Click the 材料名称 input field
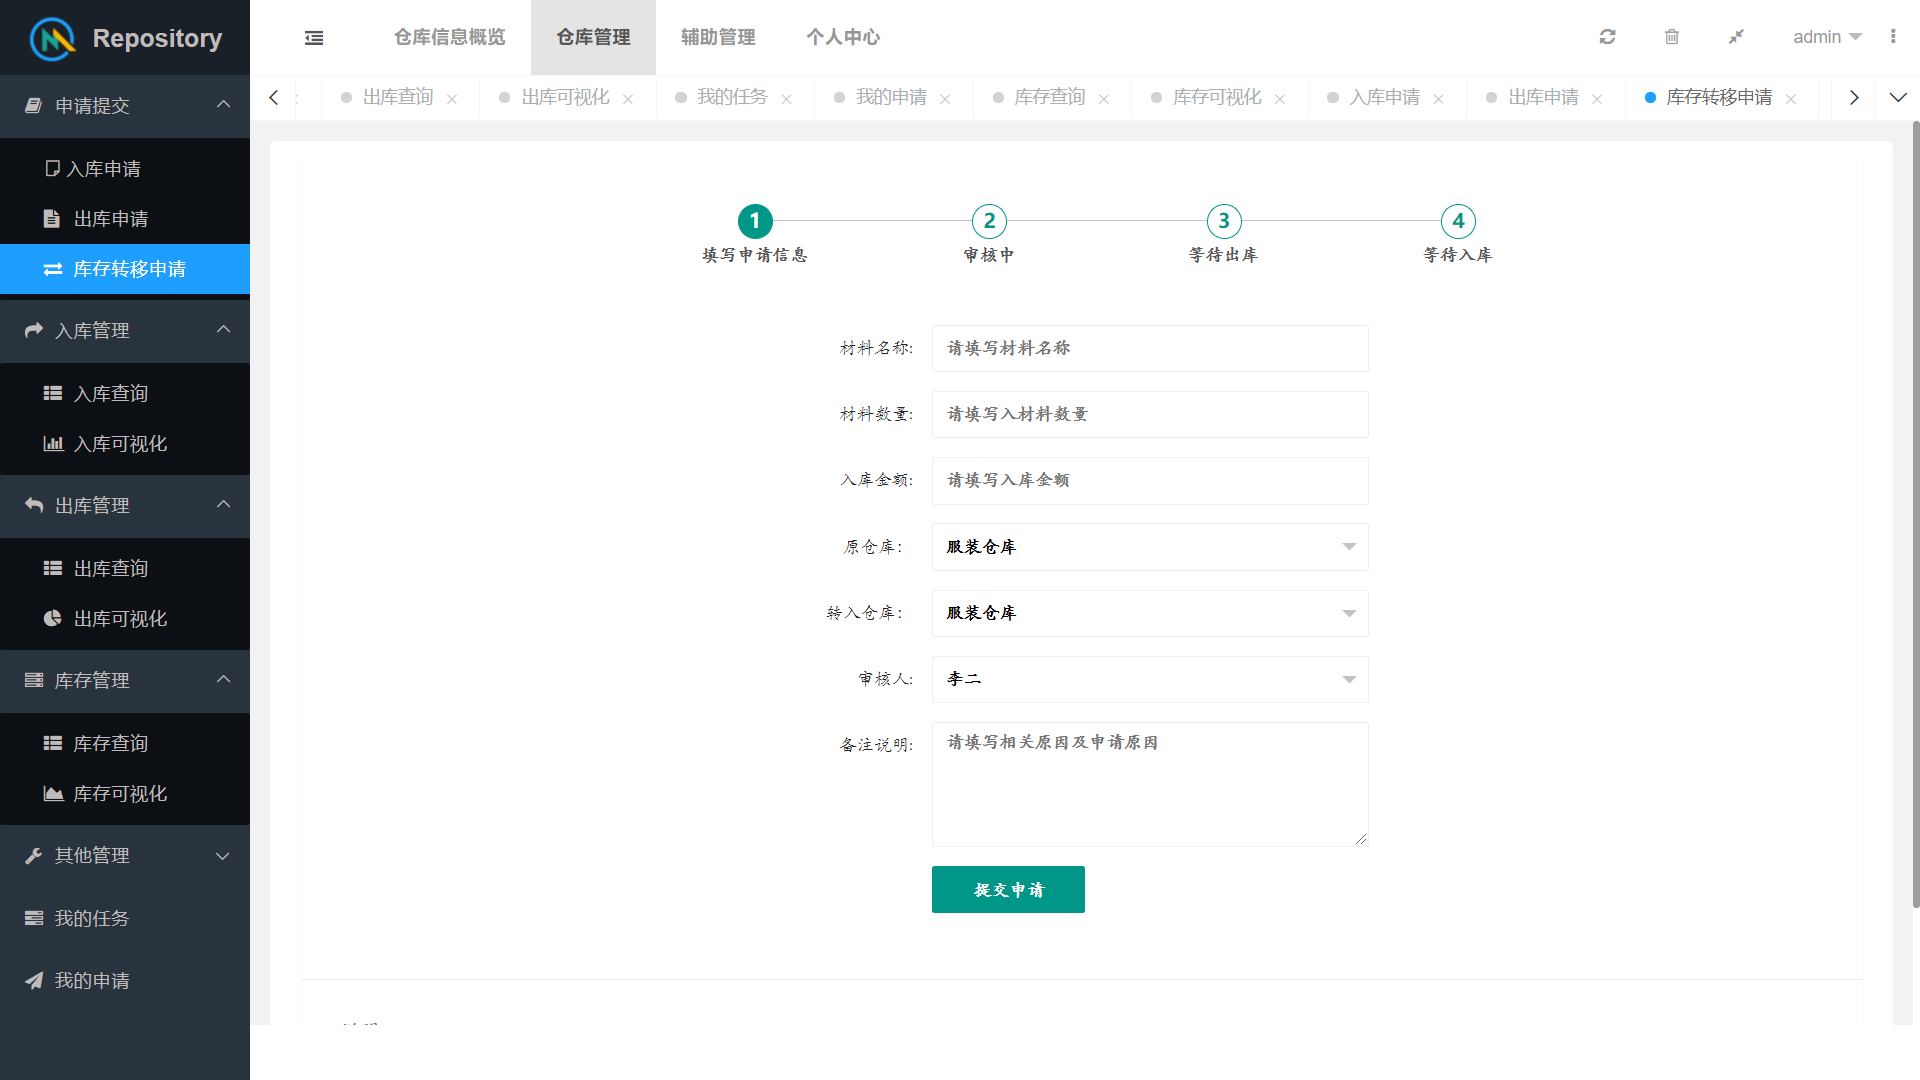The width and height of the screenshot is (1920, 1080). click(x=1149, y=348)
